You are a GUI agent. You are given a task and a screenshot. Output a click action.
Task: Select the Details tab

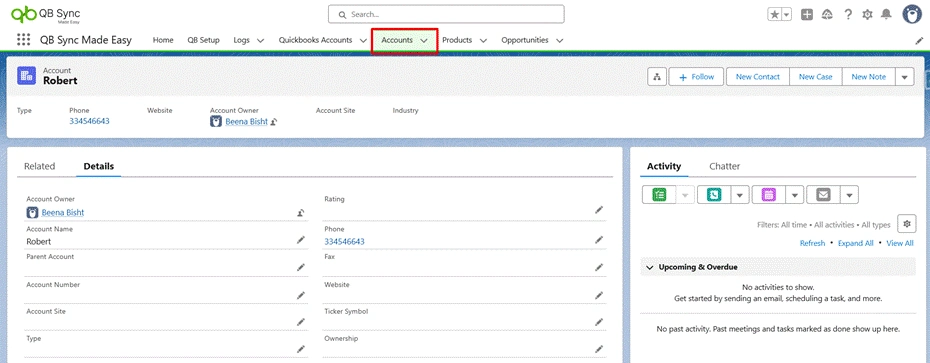[98, 166]
